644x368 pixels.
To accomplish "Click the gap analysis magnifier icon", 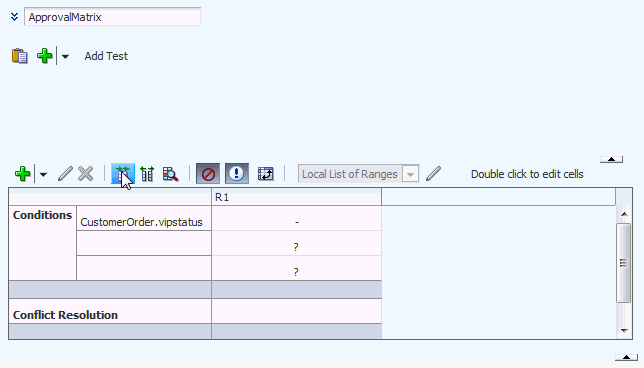I will pos(170,174).
